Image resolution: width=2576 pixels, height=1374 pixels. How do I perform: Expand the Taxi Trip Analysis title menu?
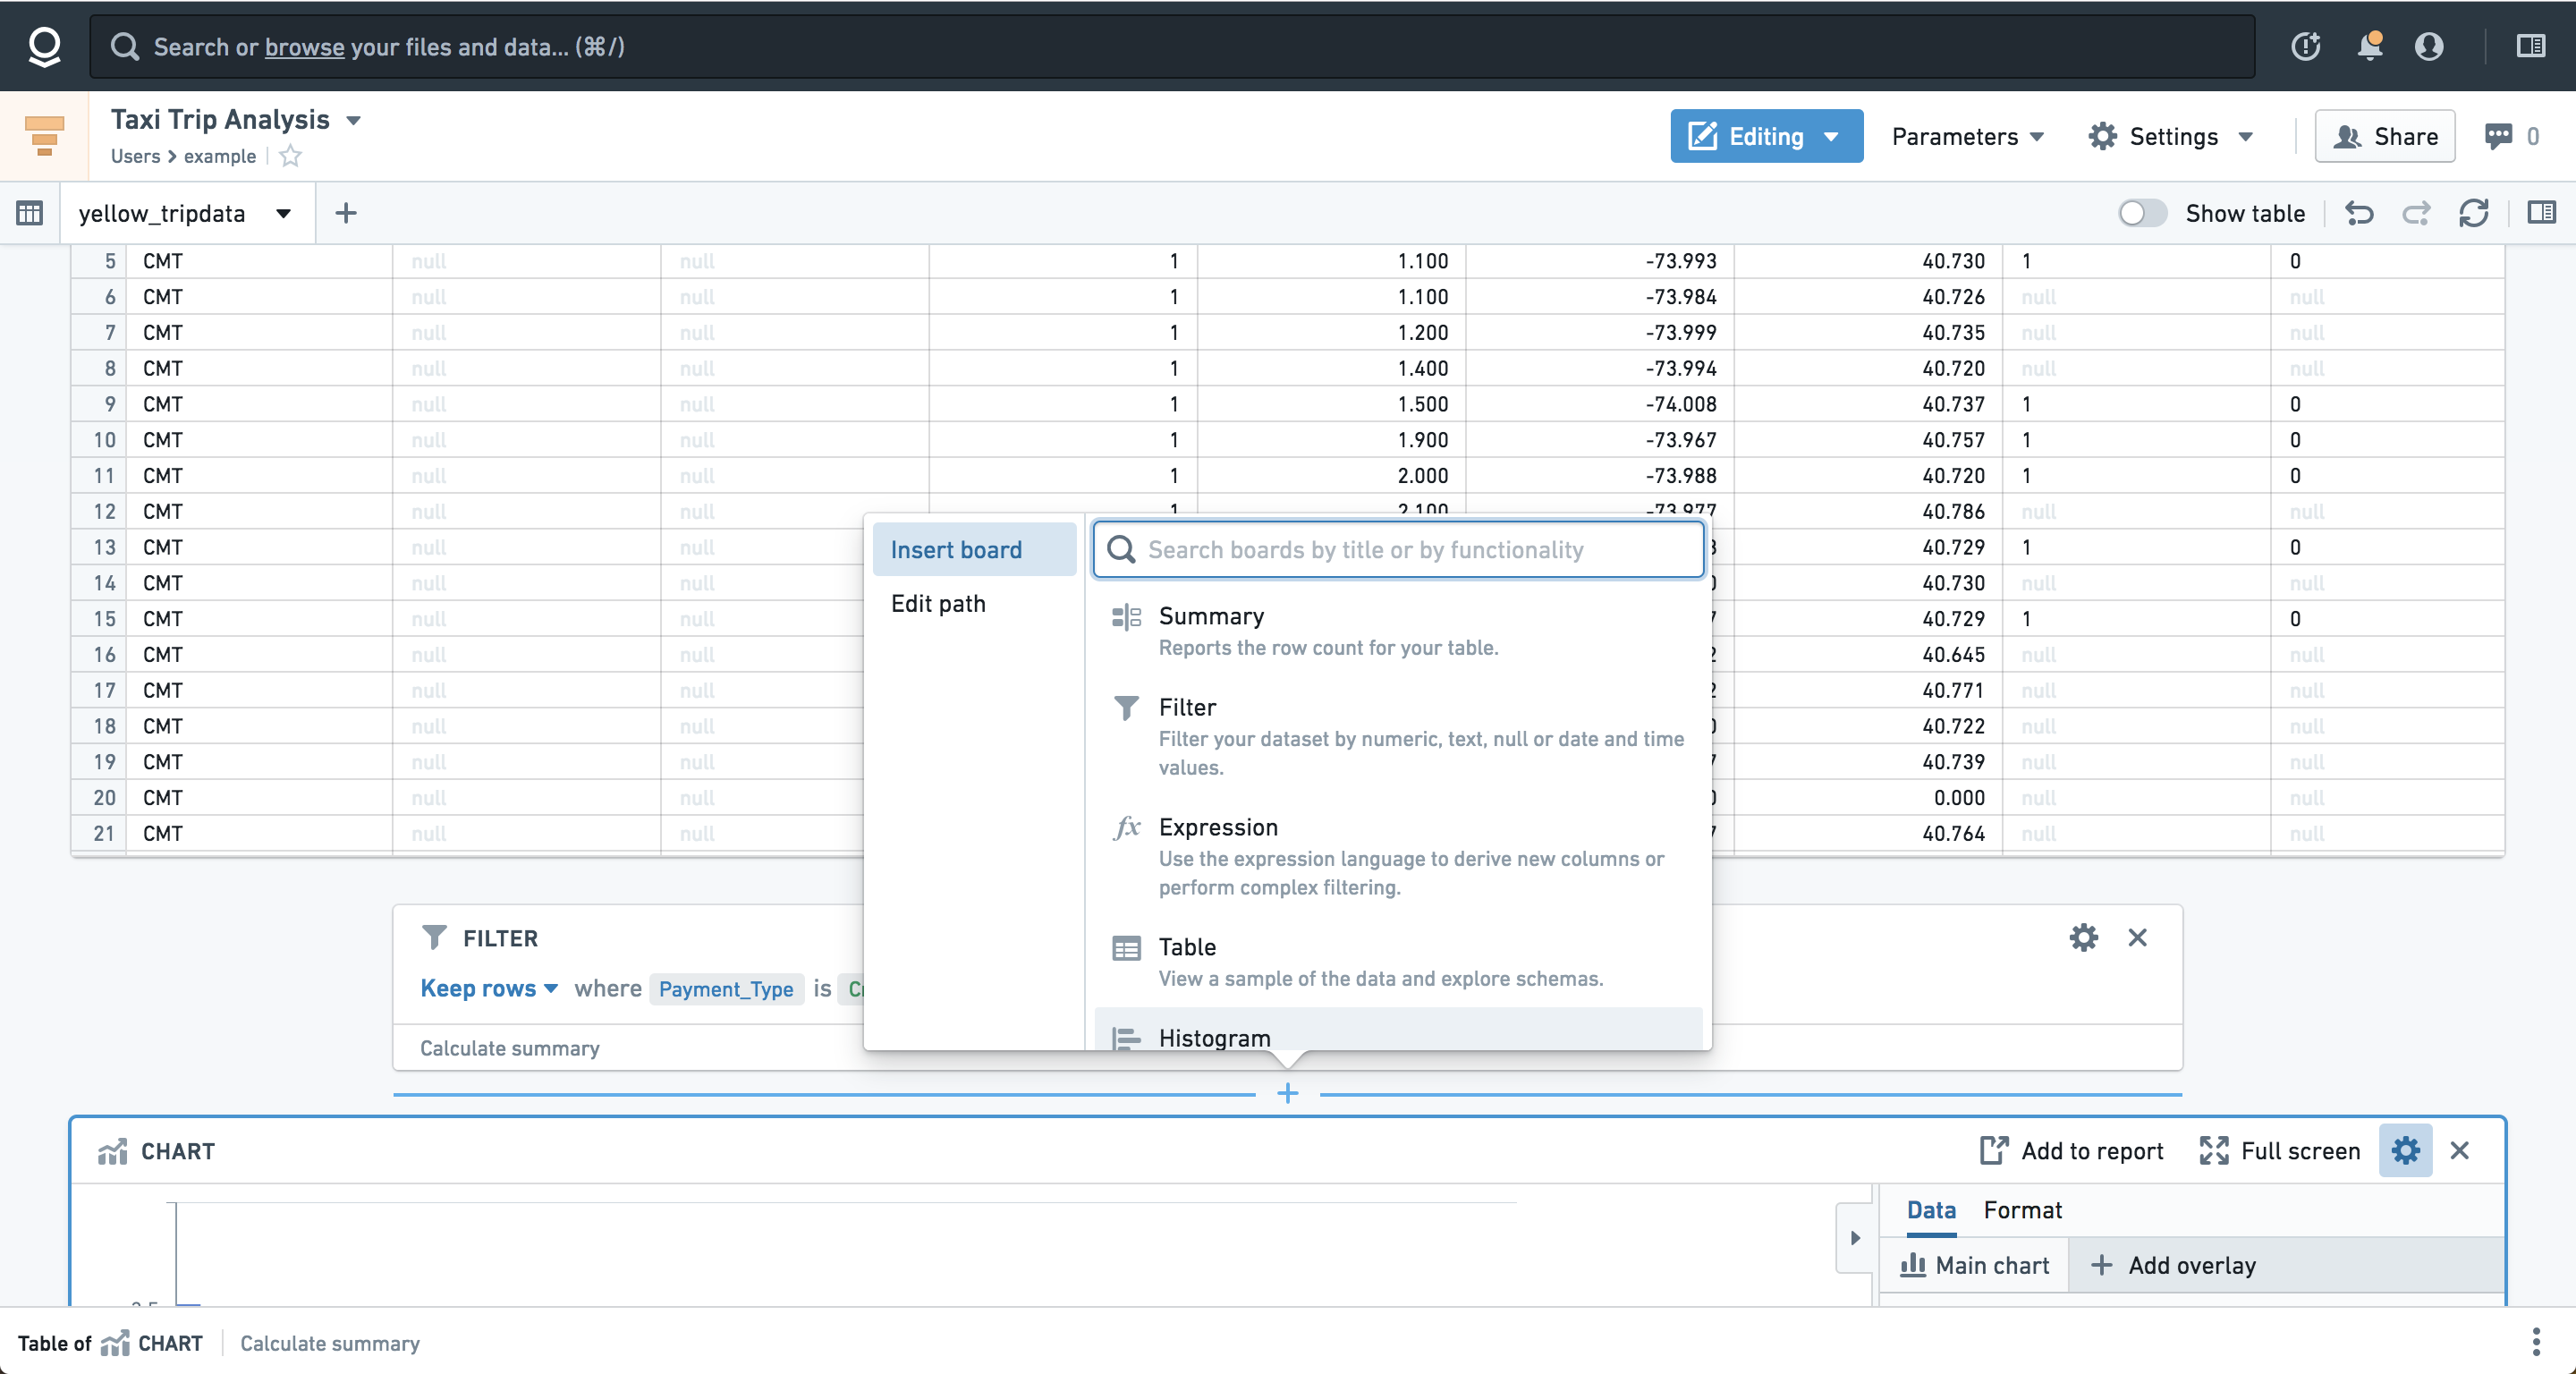[353, 120]
